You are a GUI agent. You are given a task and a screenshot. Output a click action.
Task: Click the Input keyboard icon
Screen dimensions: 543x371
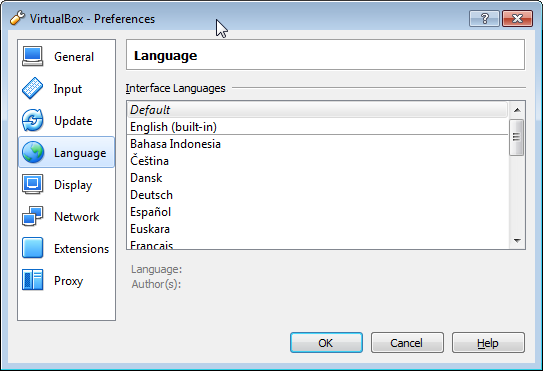coord(33,88)
